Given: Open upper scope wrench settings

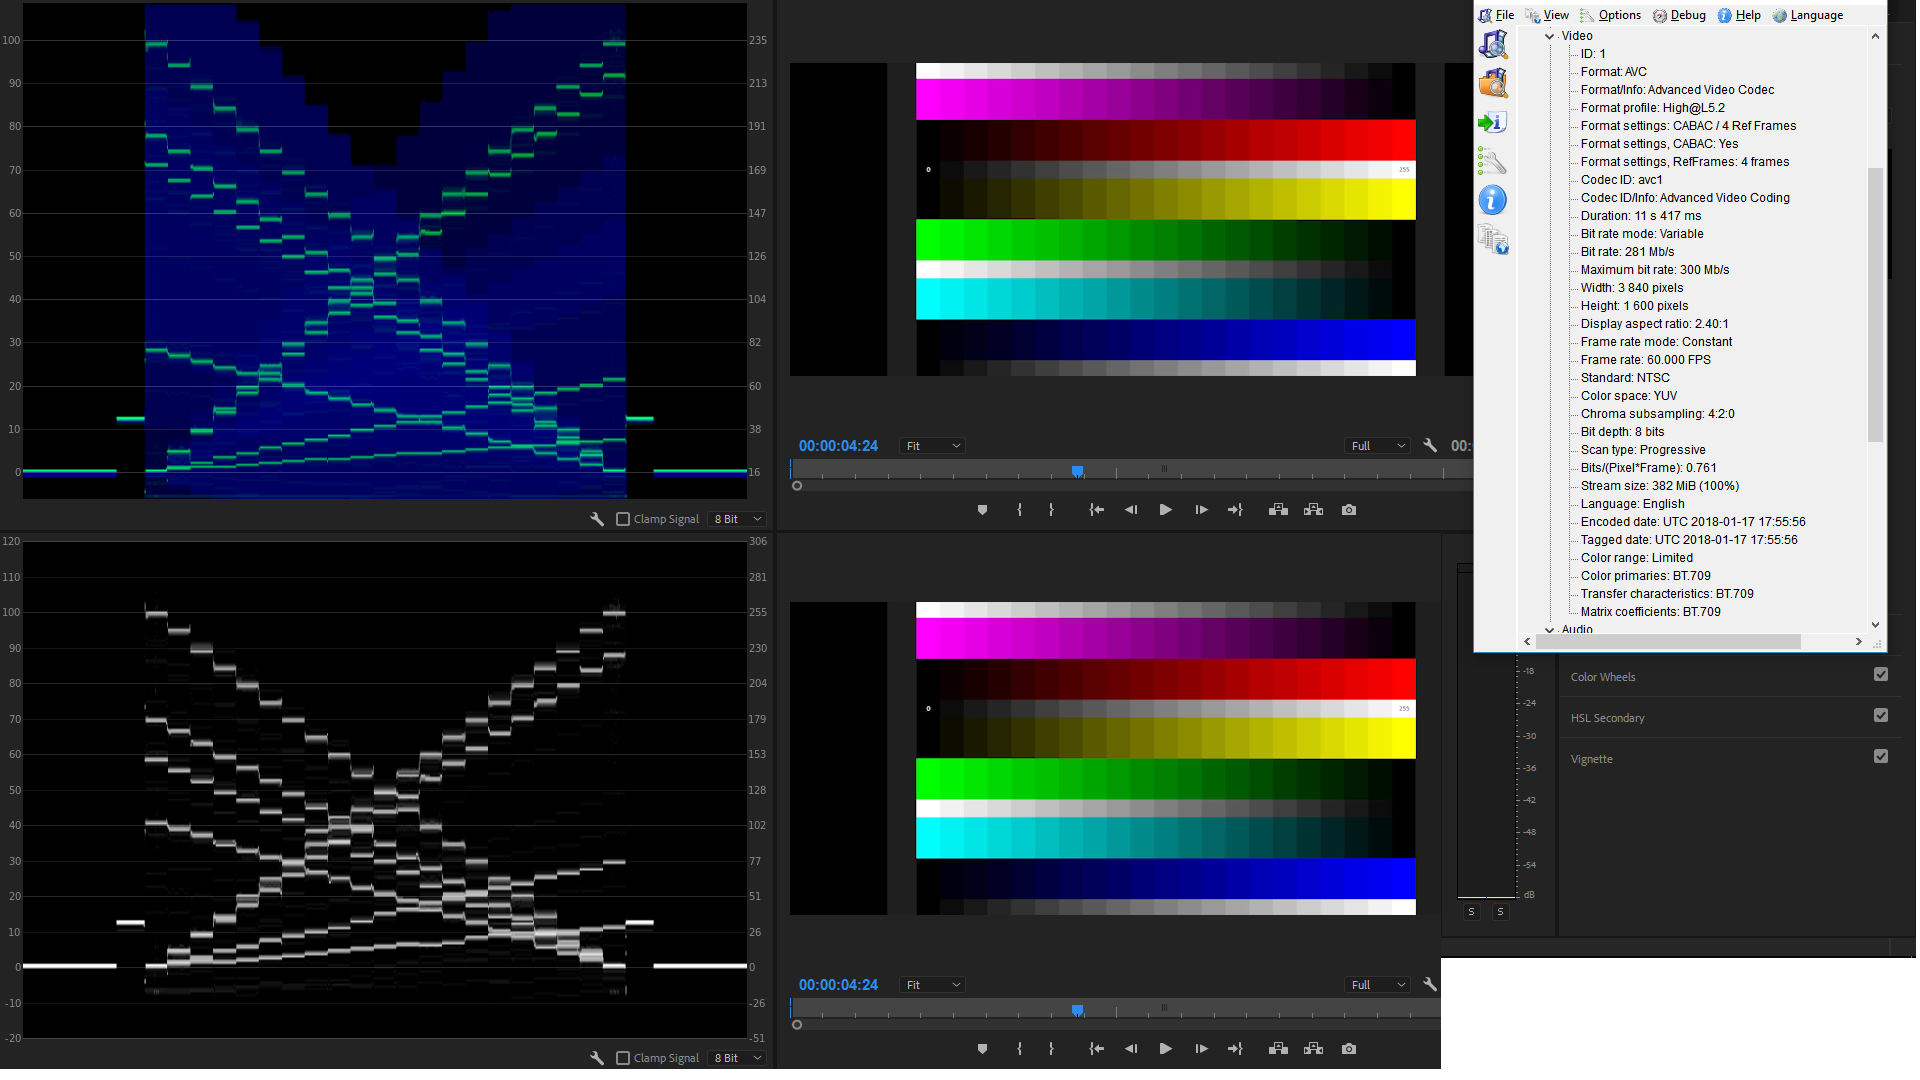Looking at the screenshot, I should point(597,519).
